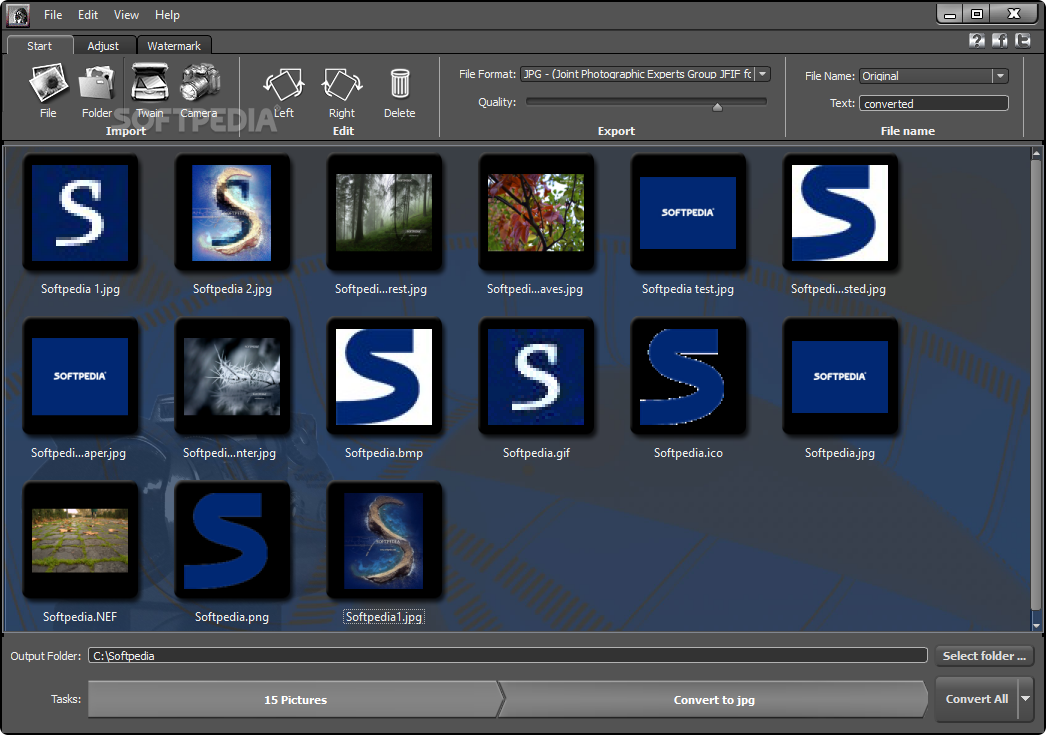Open dropdown arrow beside Convert All
This screenshot has width=1046, height=735.
[1025, 699]
